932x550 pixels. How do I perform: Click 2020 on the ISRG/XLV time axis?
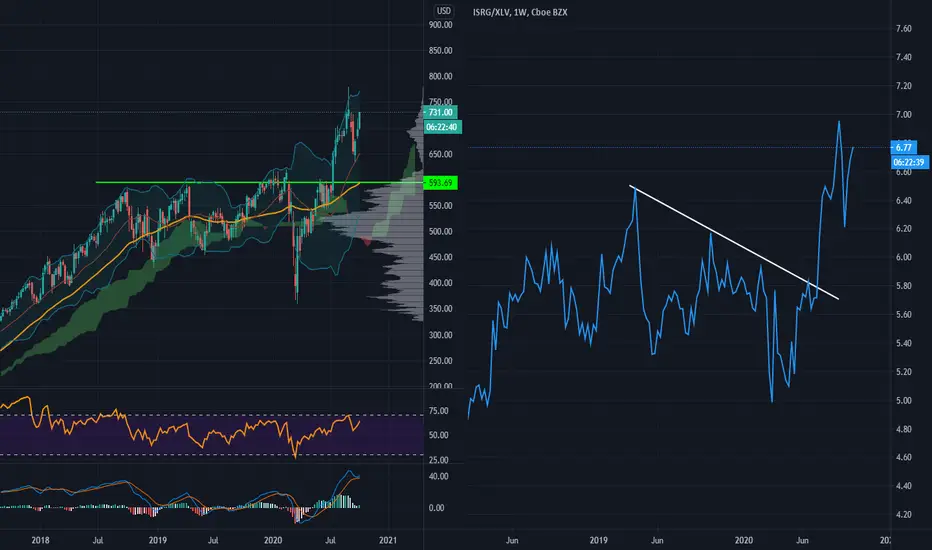tap(744, 540)
